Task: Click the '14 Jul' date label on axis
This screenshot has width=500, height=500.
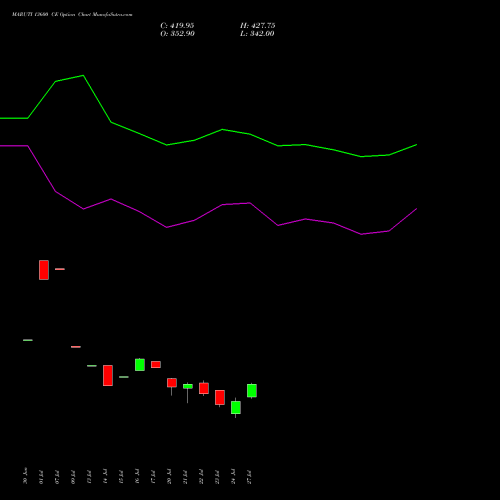Action: (105, 476)
